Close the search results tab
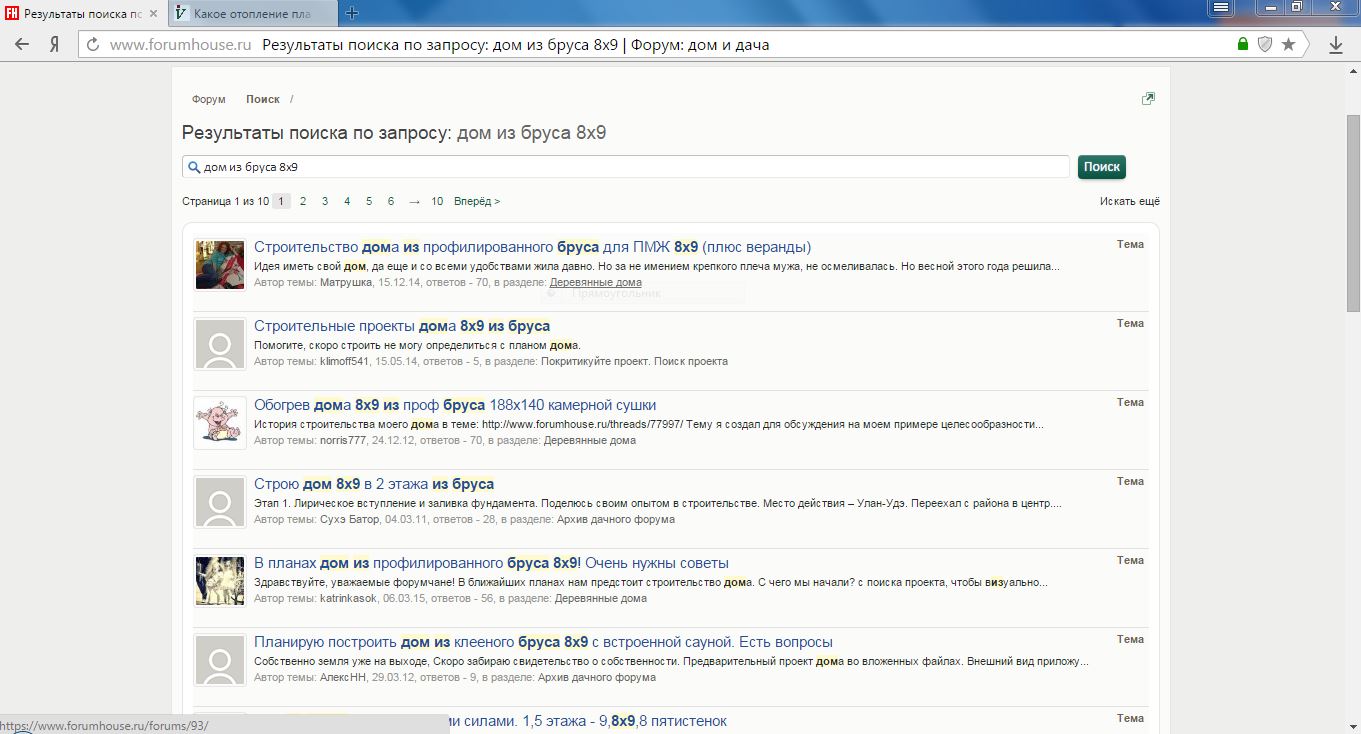This screenshot has height=734, width=1361. coord(153,14)
